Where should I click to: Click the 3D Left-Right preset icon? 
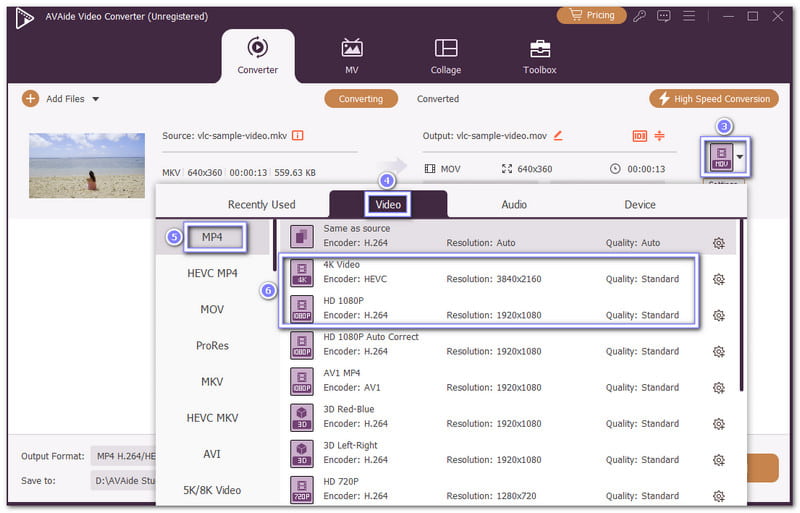pyautogui.click(x=302, y=454)
